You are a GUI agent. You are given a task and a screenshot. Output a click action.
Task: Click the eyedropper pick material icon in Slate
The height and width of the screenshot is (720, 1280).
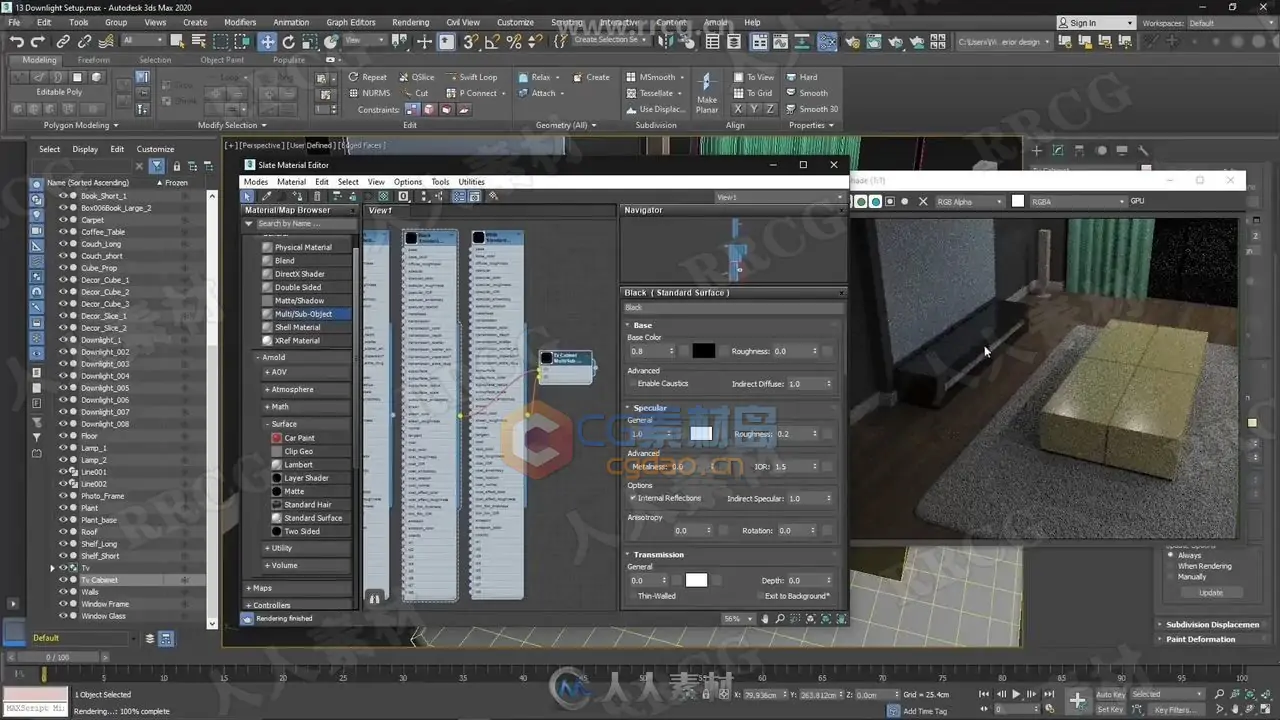(266, 196)
